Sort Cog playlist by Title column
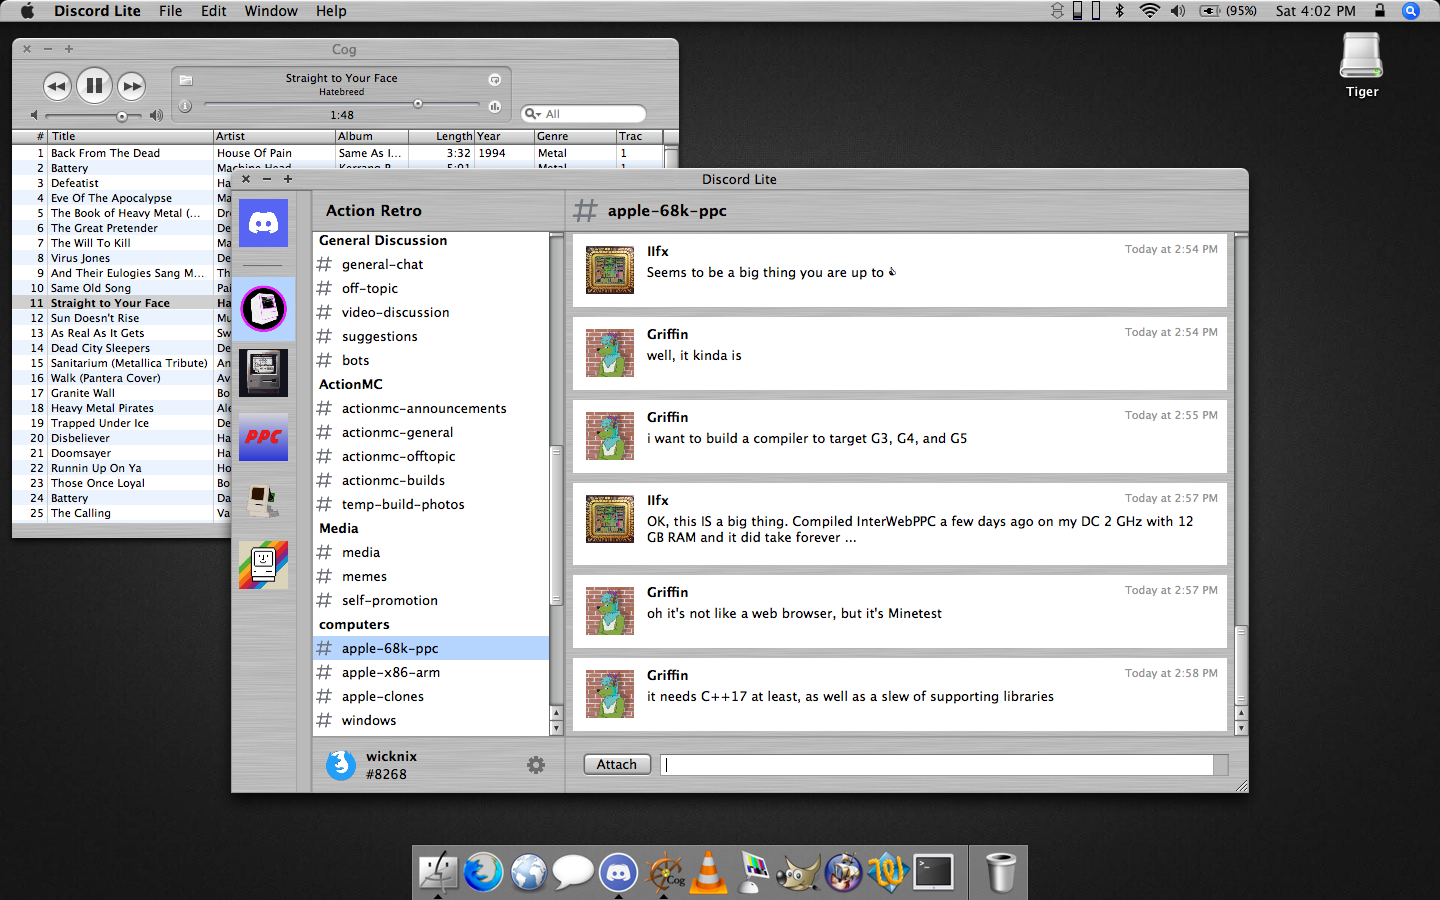Viewport: 1440px width, 900px height. click(x=130, y=136)
